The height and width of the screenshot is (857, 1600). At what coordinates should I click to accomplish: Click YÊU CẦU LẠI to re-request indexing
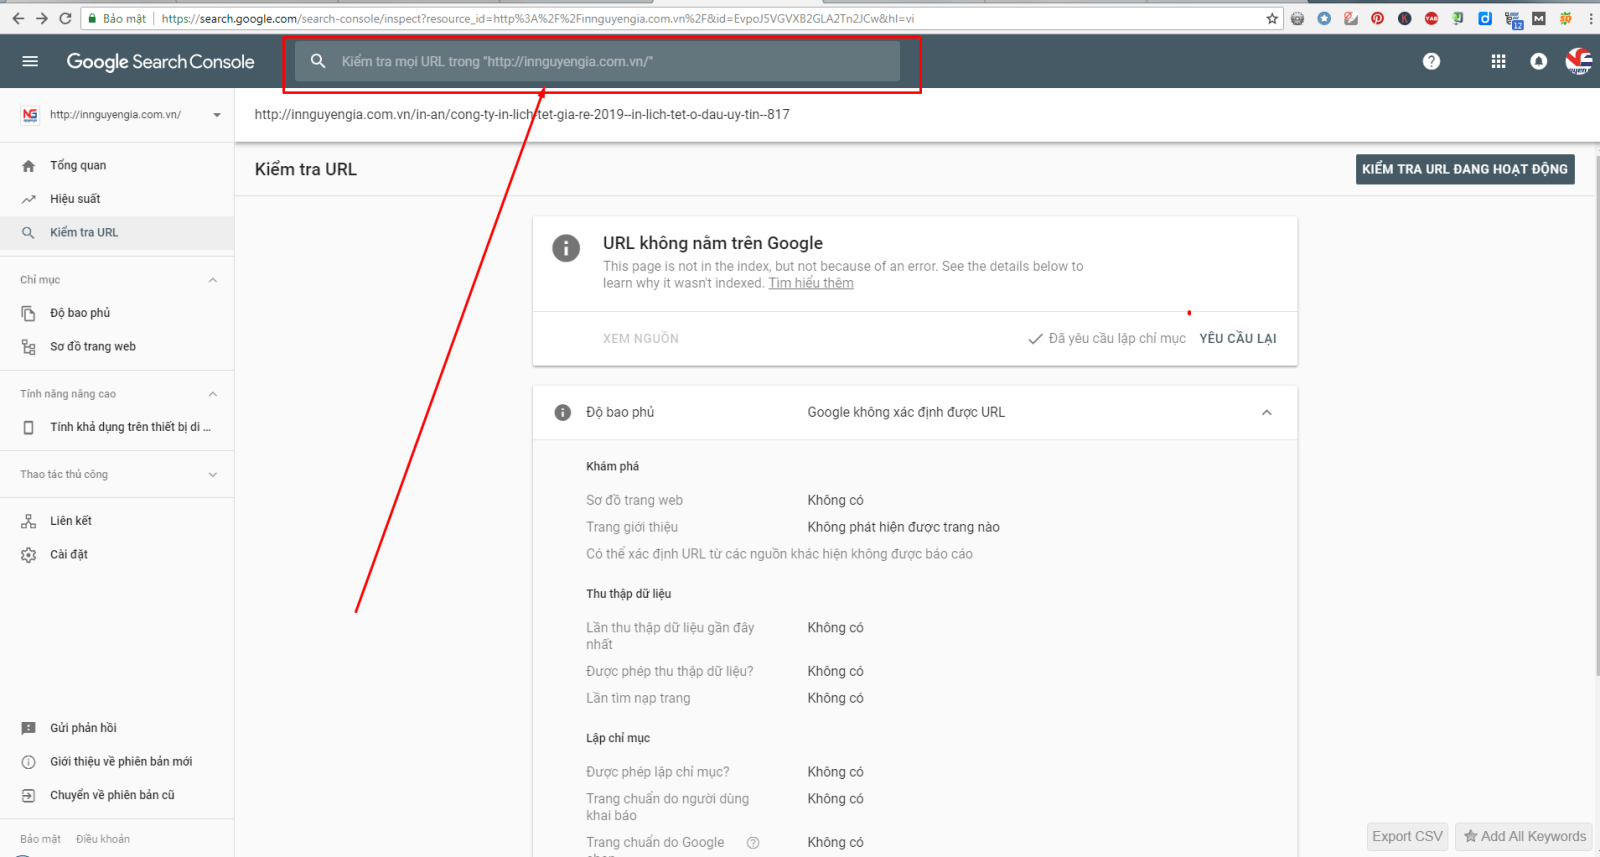pos(1238,339)
